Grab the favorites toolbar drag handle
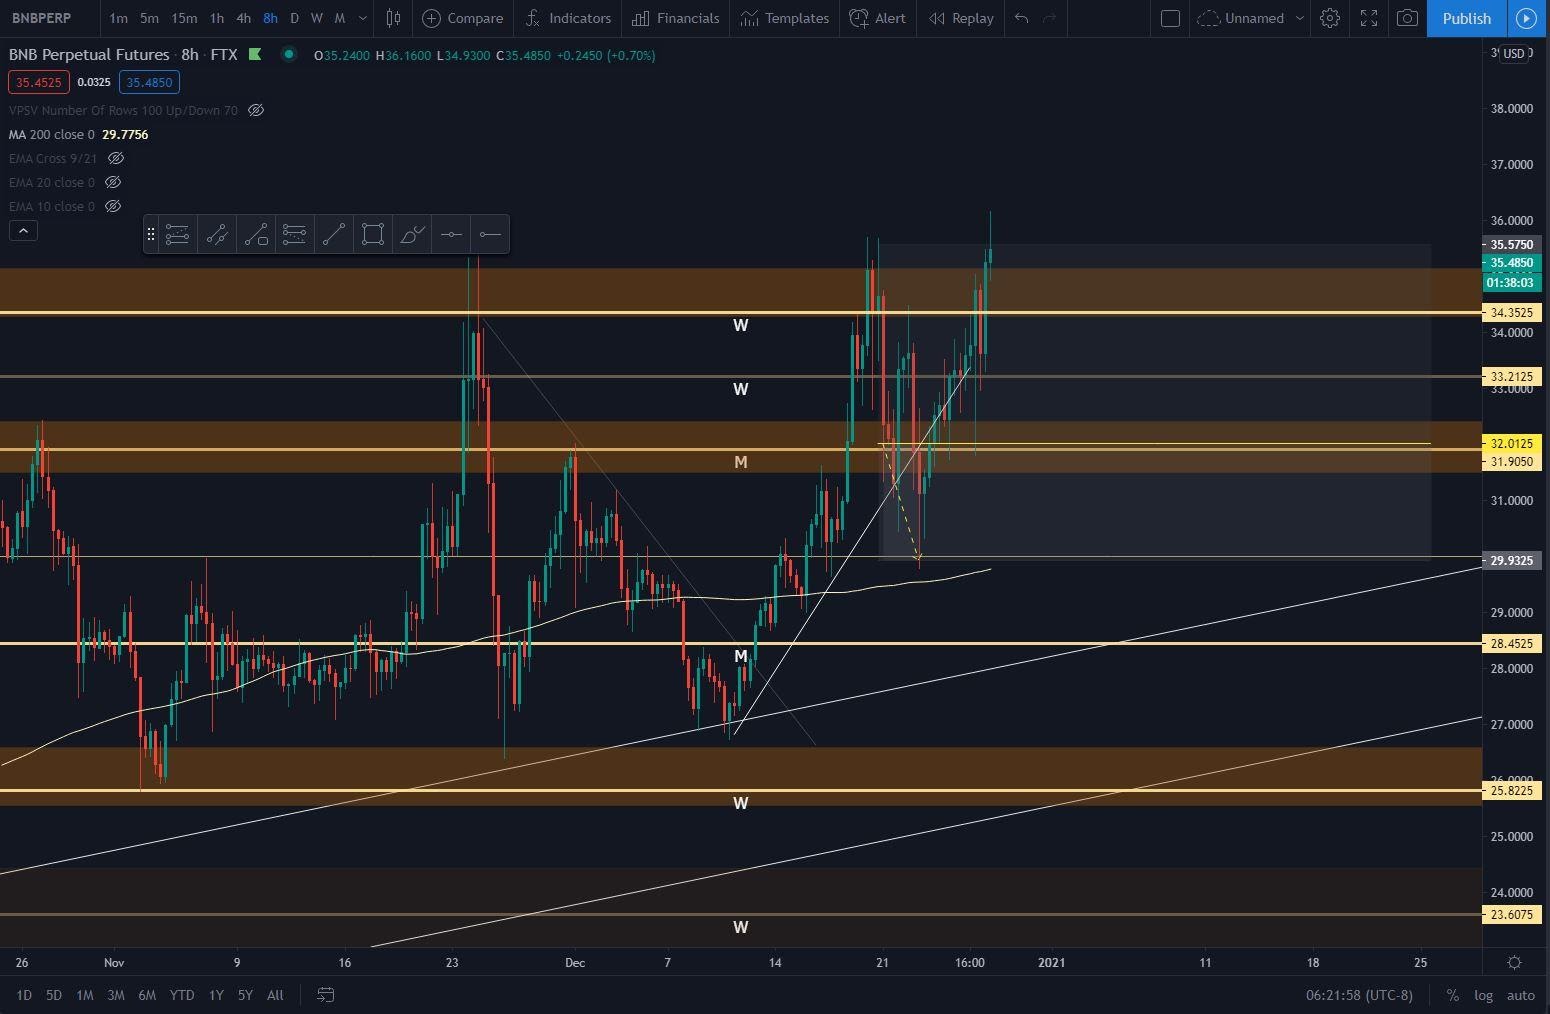 [150, 234]
